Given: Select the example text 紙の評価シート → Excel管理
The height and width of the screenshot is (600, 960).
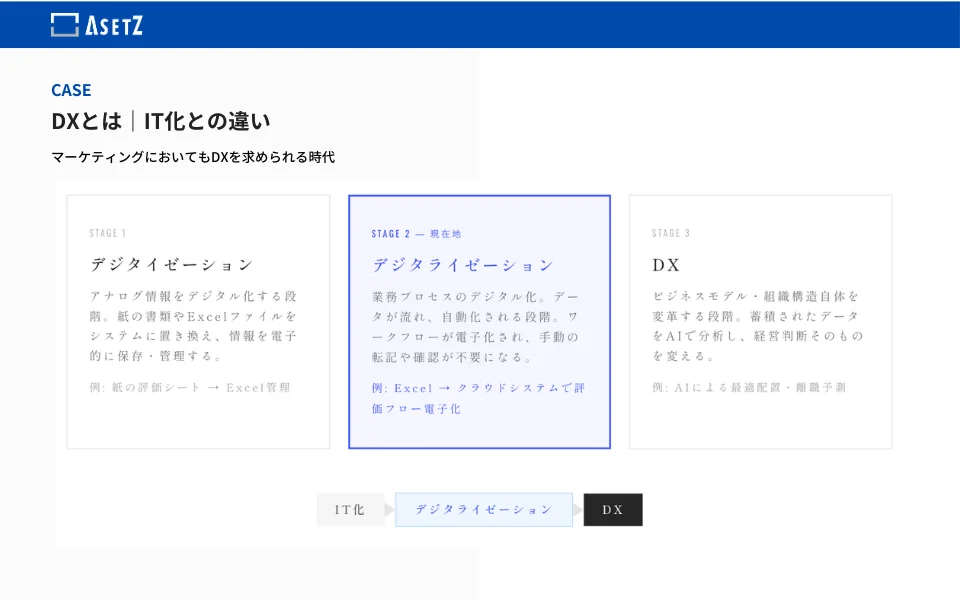Looking at the screenshot, I should 190,388.
